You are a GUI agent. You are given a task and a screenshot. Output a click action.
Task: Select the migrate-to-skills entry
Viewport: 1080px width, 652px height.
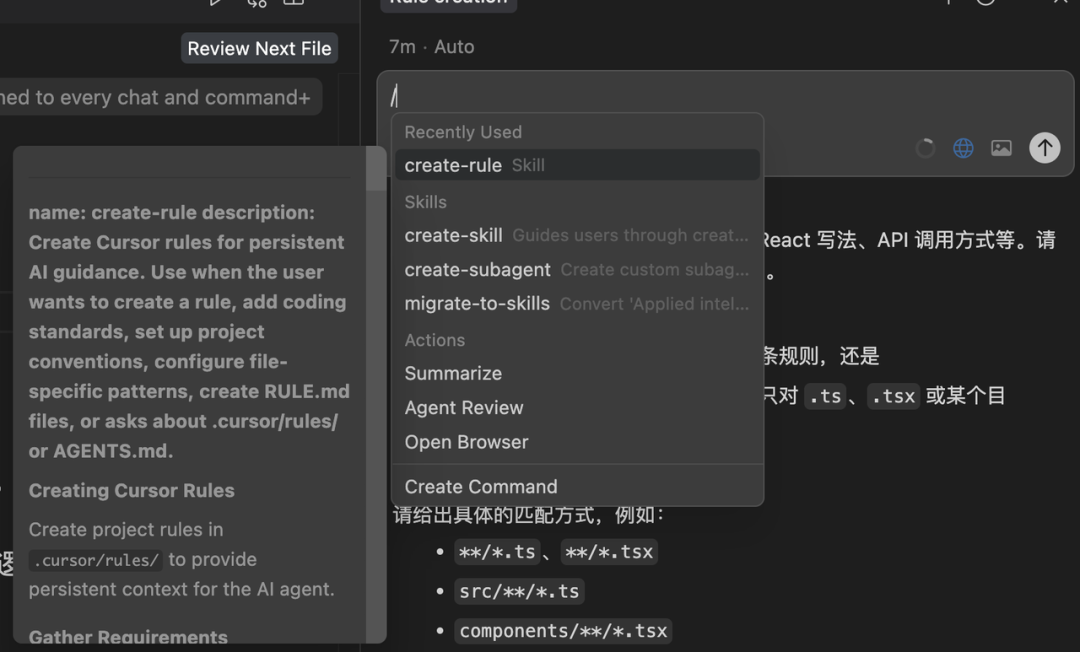(x=577, y=304)
